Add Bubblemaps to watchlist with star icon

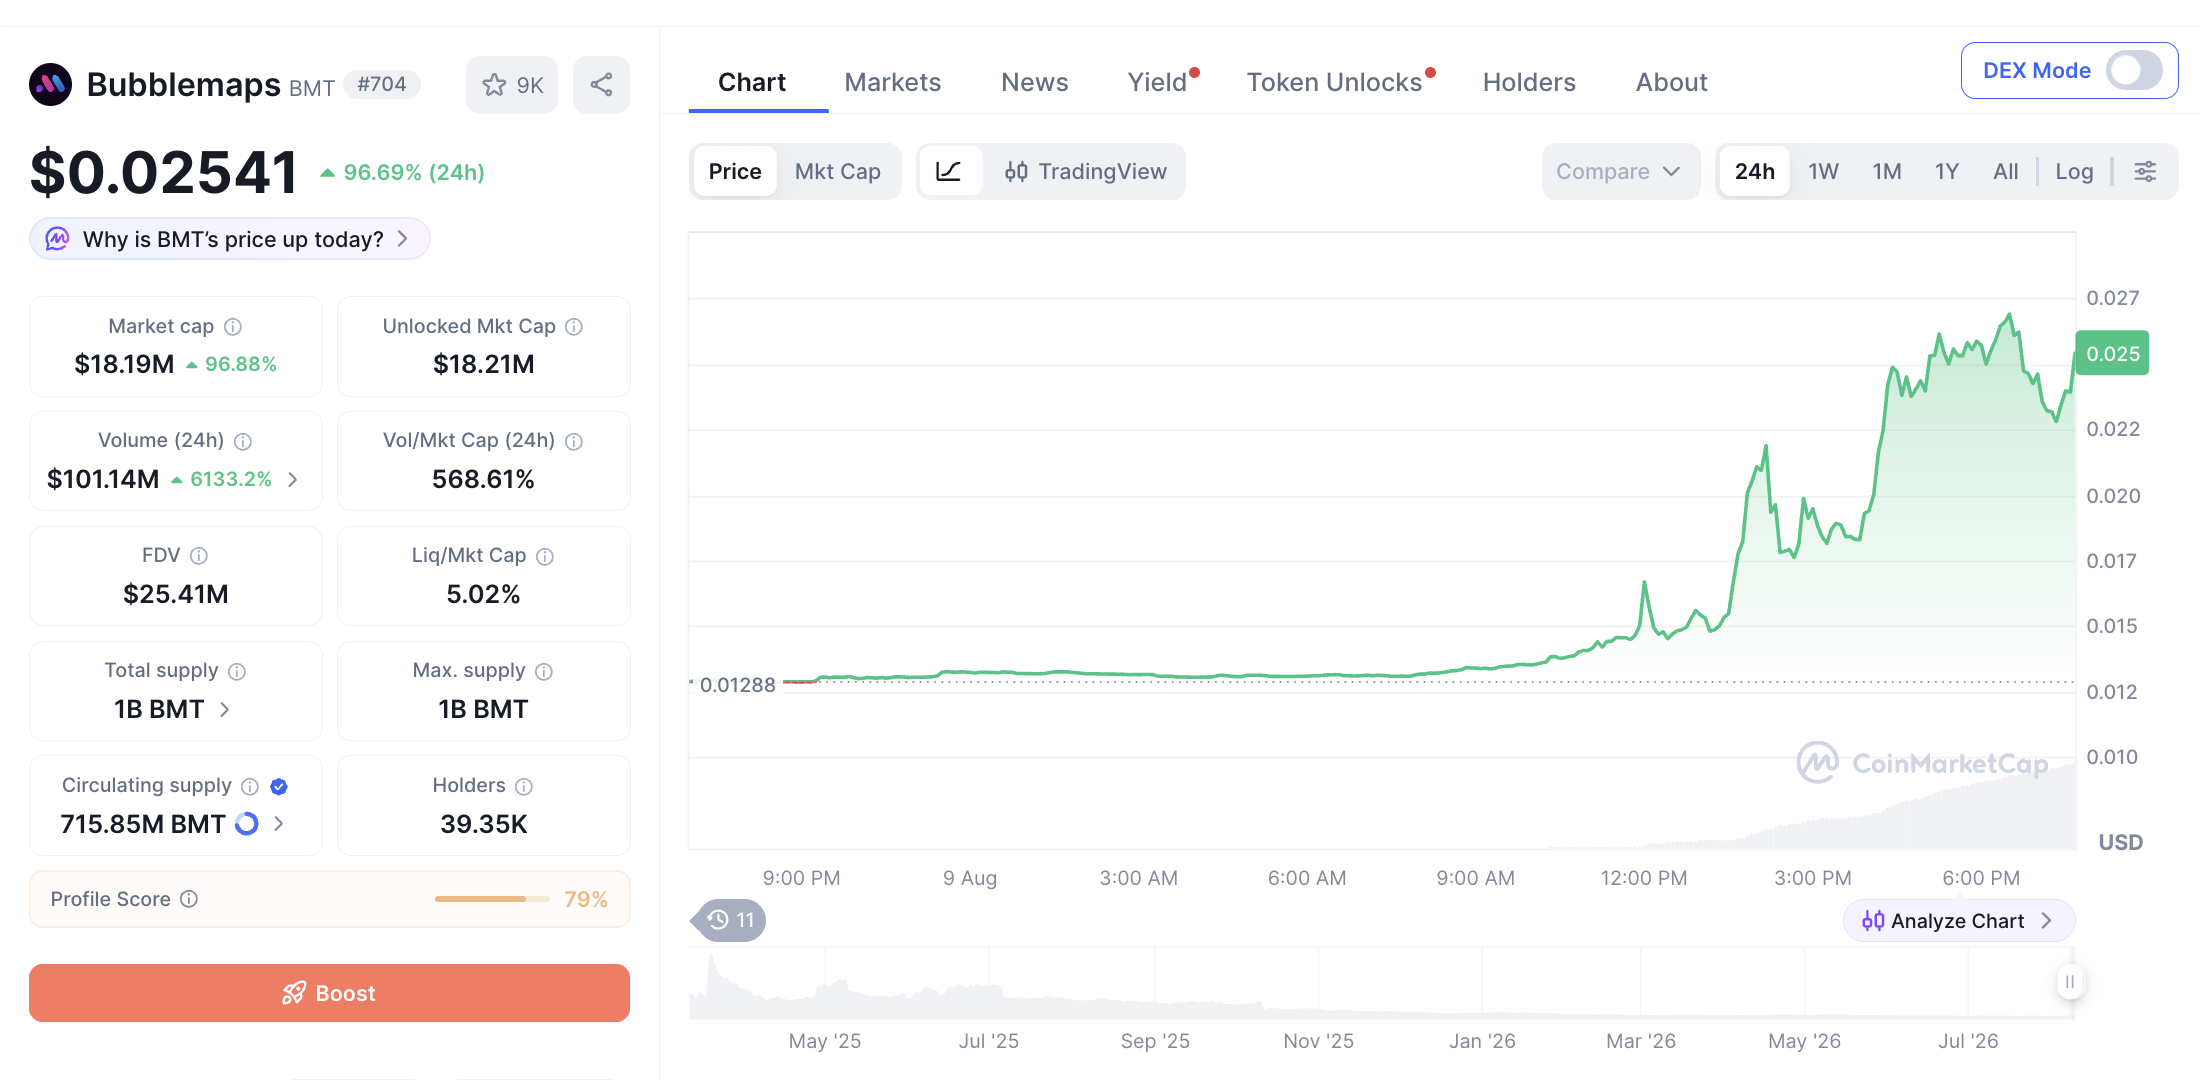511,85
